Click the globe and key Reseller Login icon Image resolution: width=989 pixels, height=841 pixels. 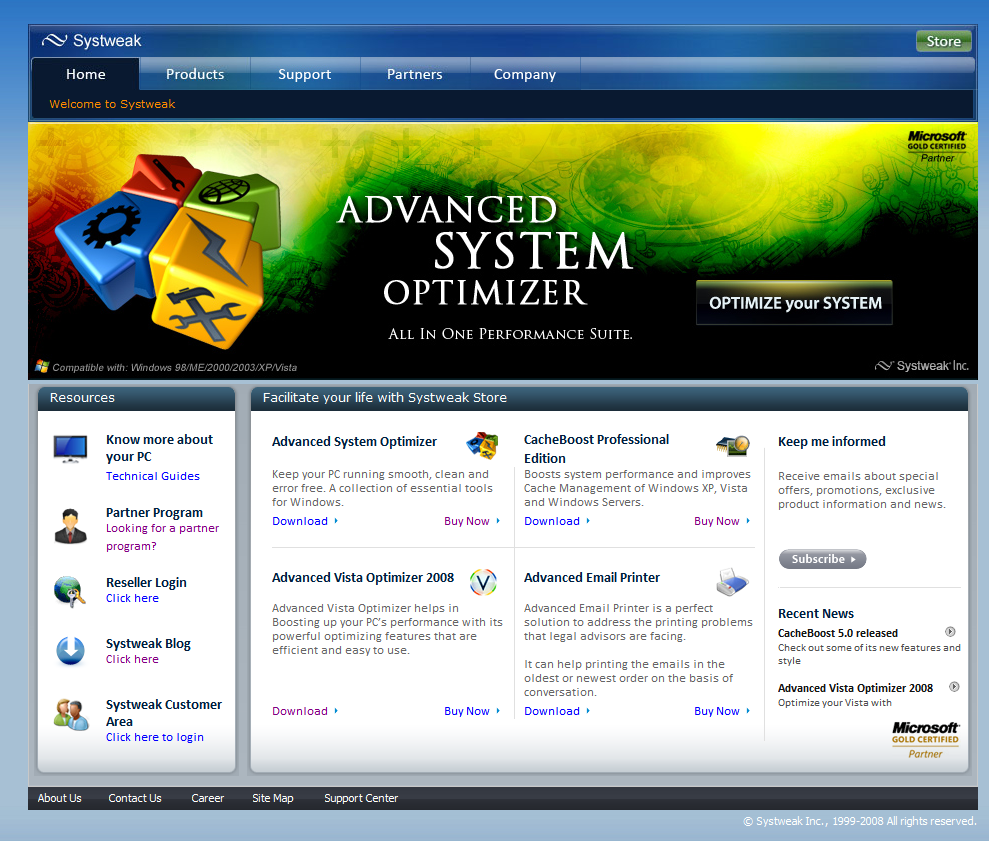(x=69, y=592)
